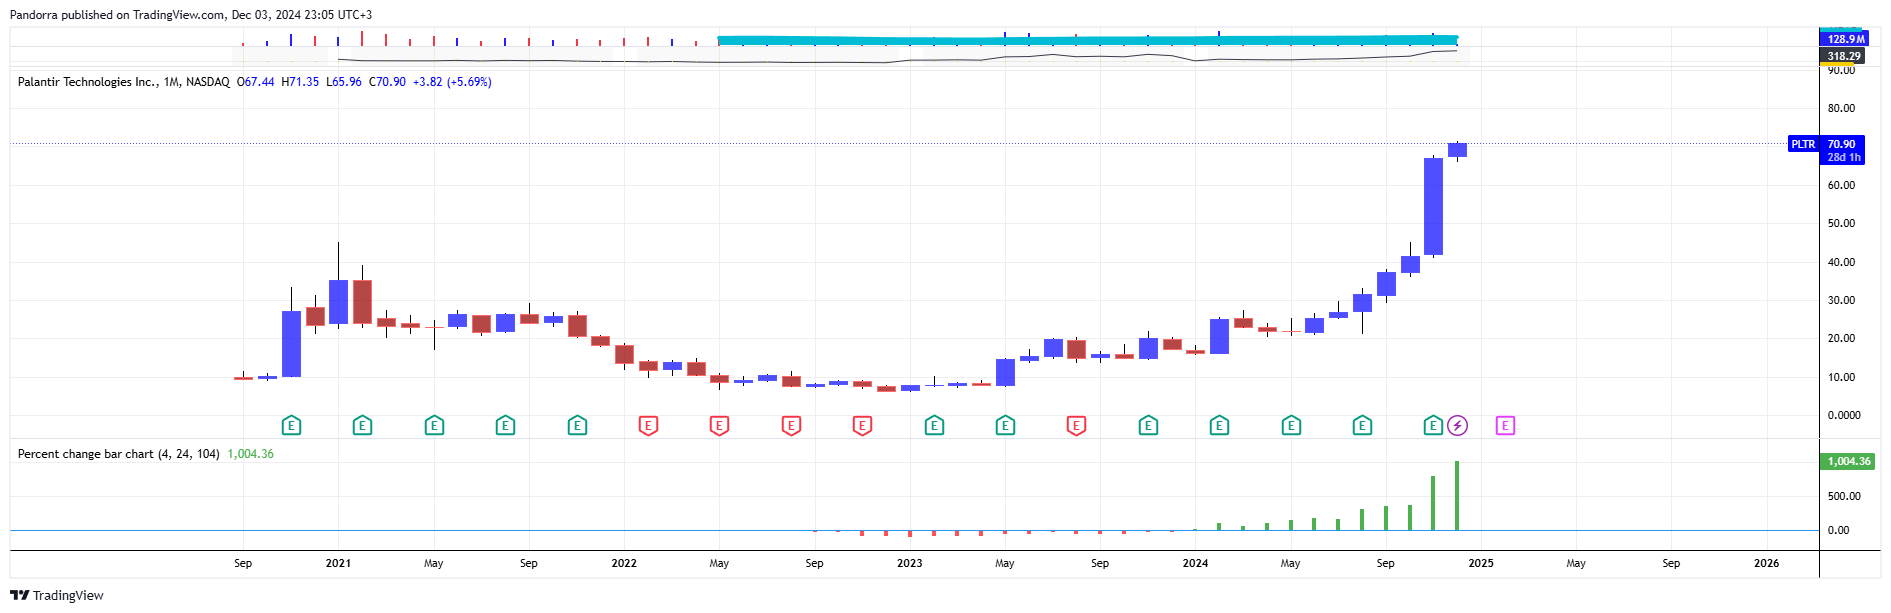Click the November 2022 red earnings marker
The height and width of the screenshot is (613, 1891).
pyautogui.click(x=862, y=426)
